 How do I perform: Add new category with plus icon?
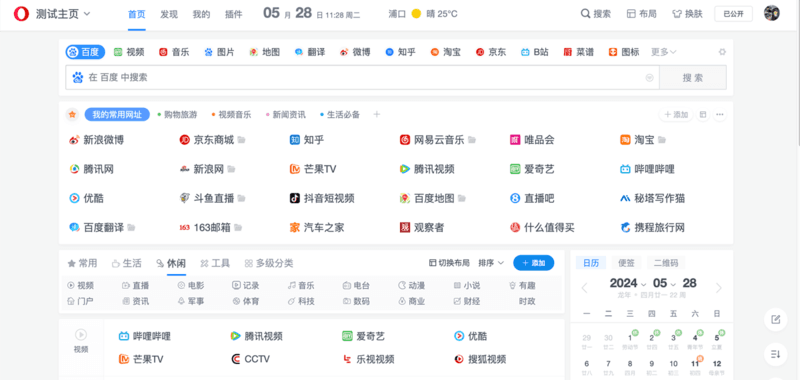tap(377, 115)
